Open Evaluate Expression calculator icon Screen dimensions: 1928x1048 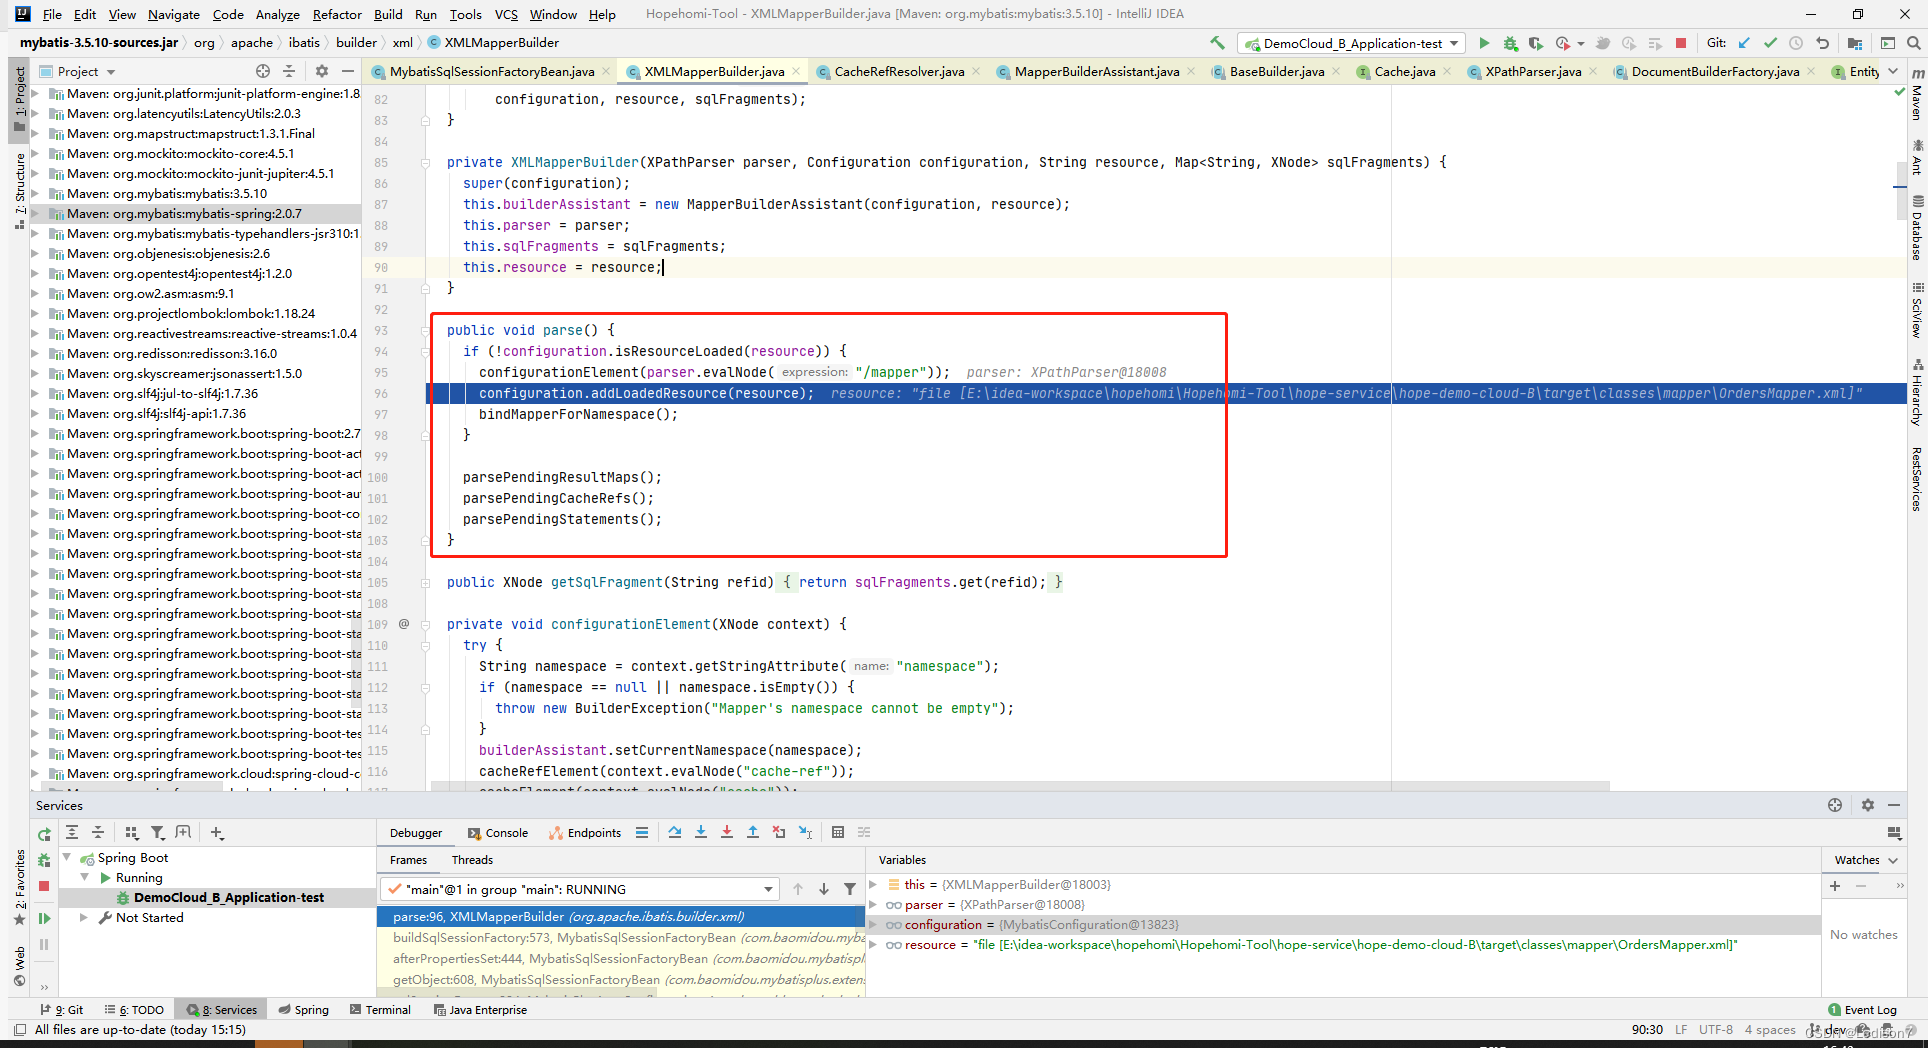coord(838,832)
